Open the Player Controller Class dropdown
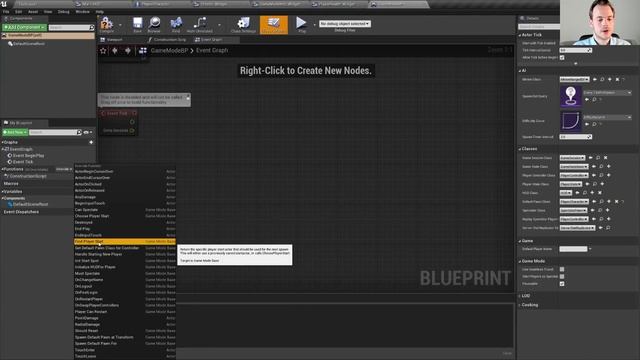Image resolution: width=640 pixels, height=360 pixels. click(x=574, y=175)
